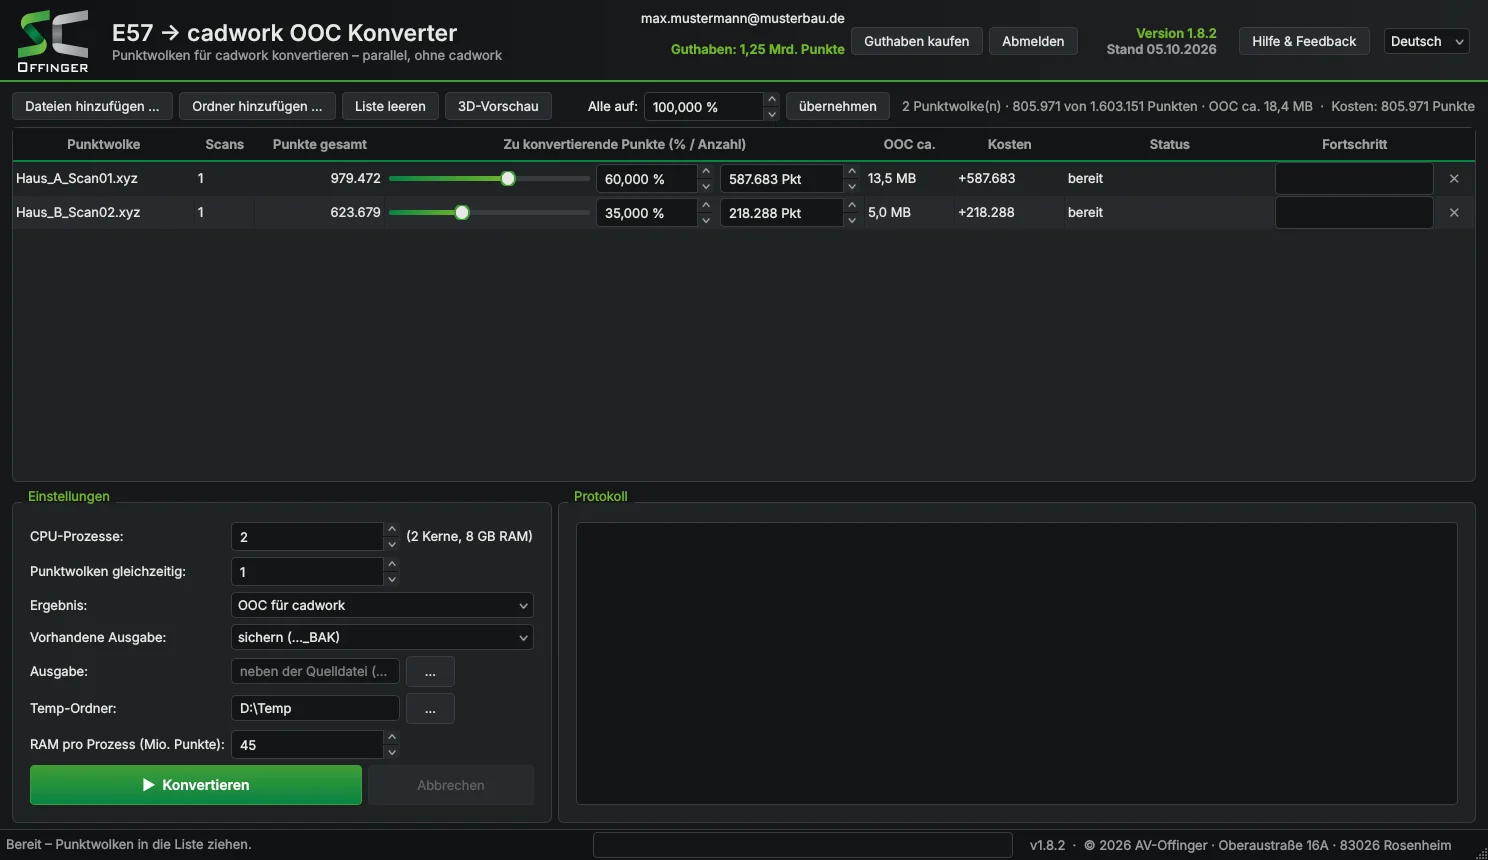This screenshot has height=860, width=1488.
Task: Open the Deutsch language dropdown
Action: pyautogui.click(x=1426, y=41)
